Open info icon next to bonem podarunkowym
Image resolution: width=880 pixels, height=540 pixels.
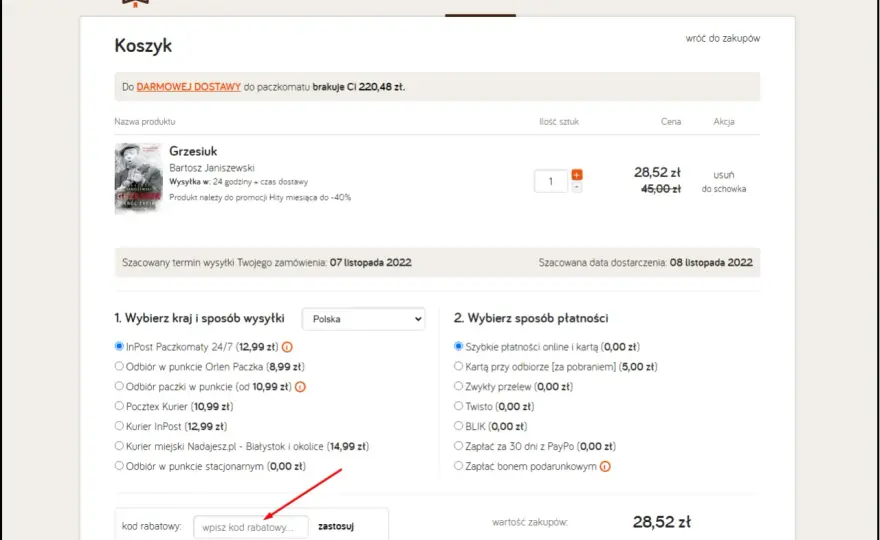(x=605, y=466)
